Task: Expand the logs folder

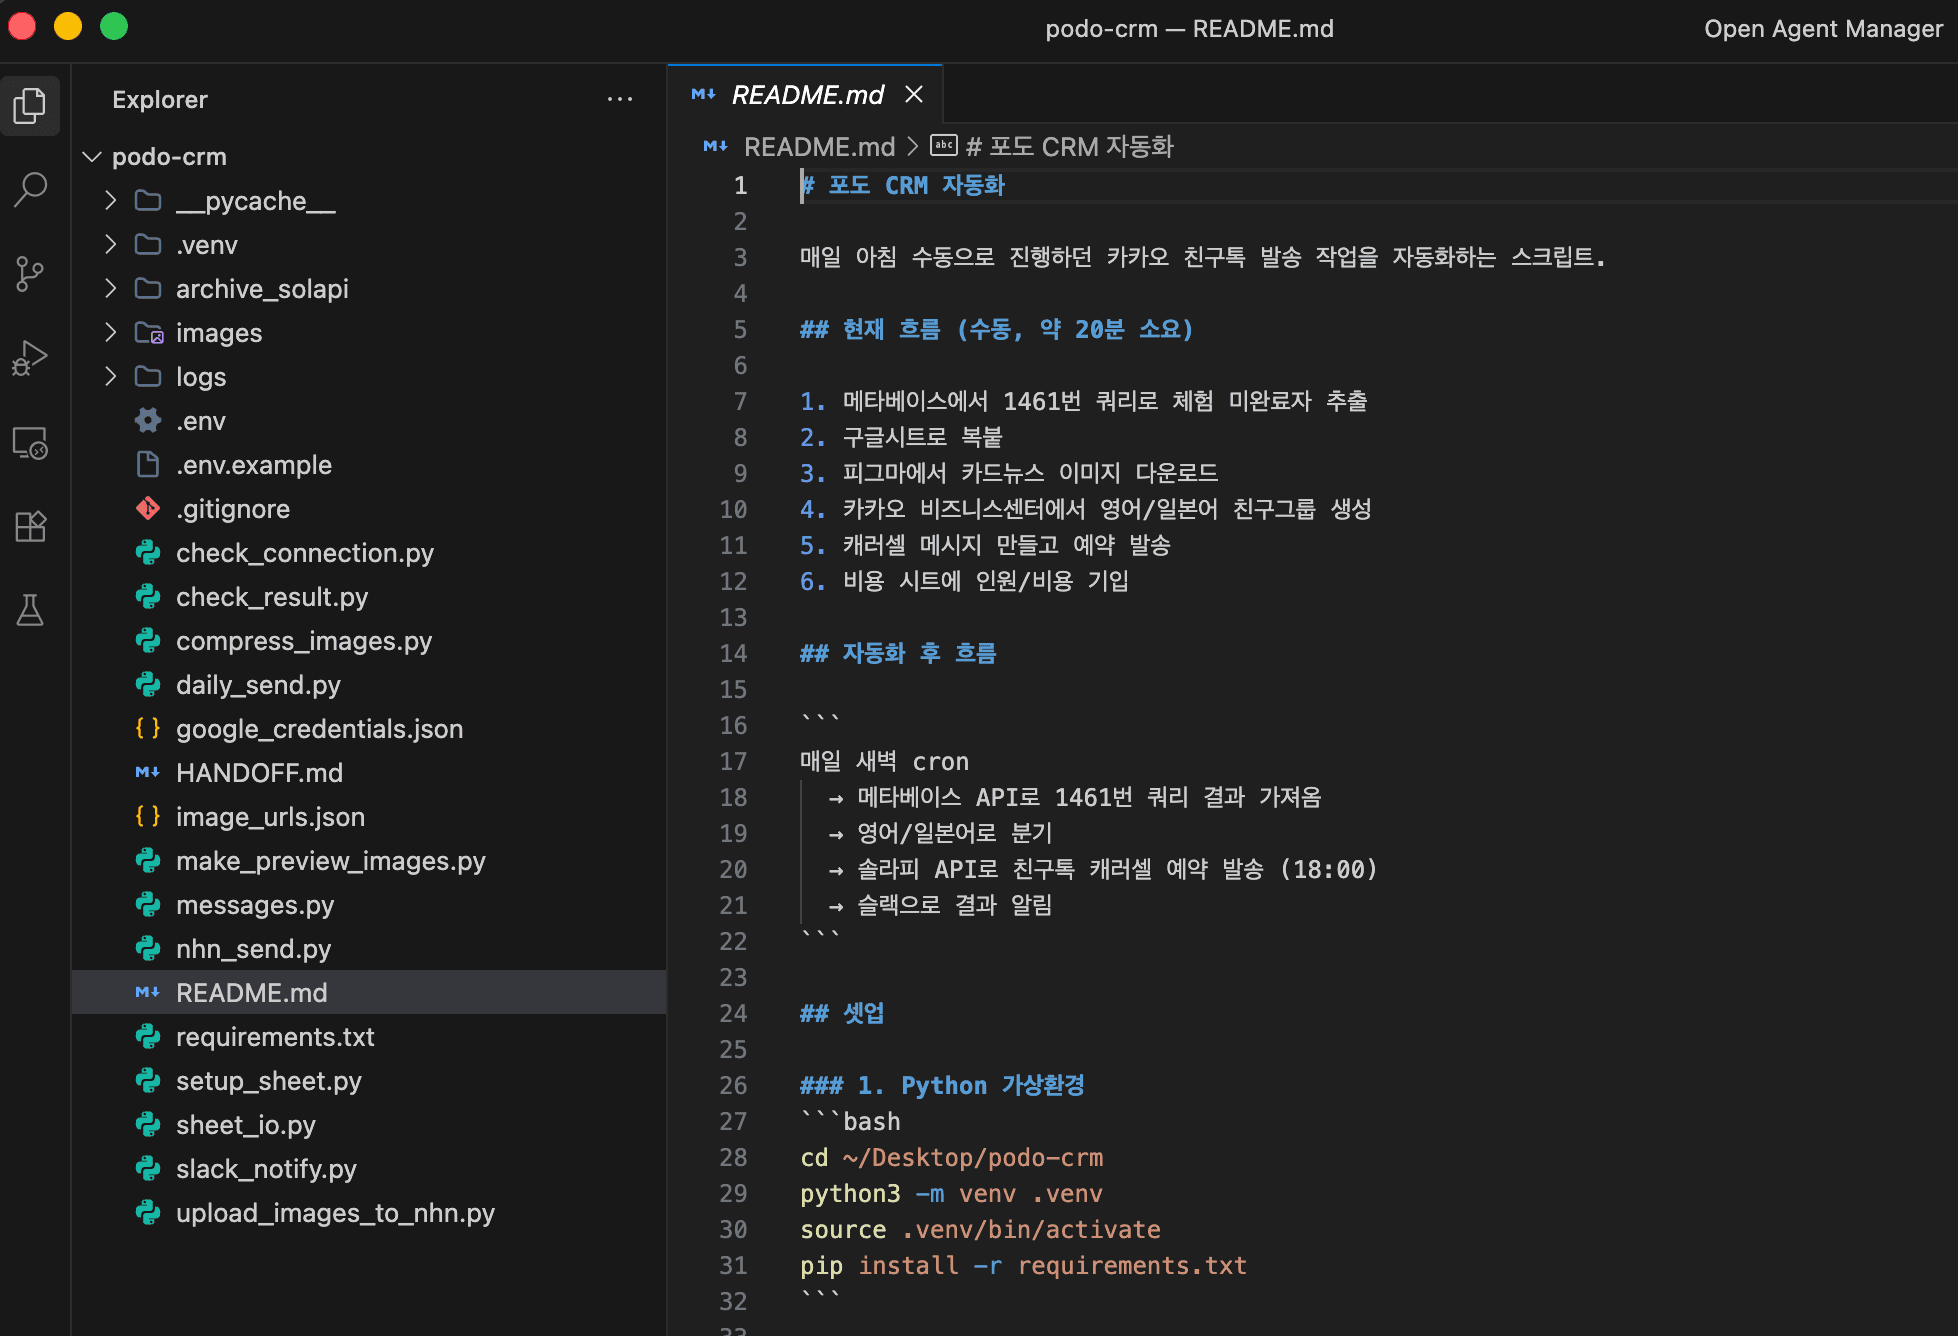Action: coord(369,377)
